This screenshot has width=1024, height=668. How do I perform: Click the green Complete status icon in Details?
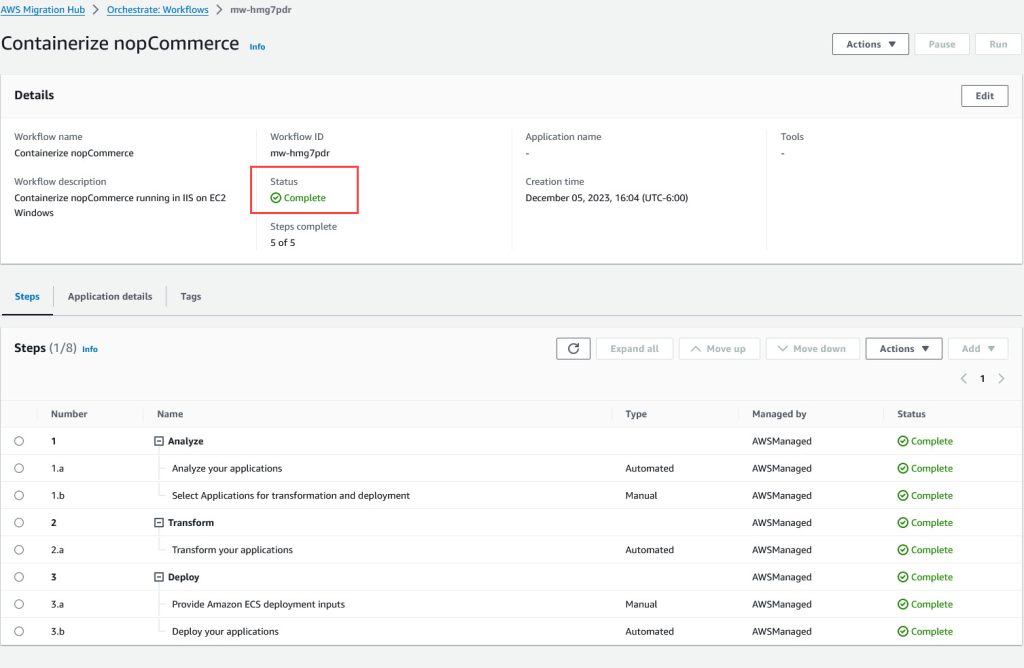(276, 198)
